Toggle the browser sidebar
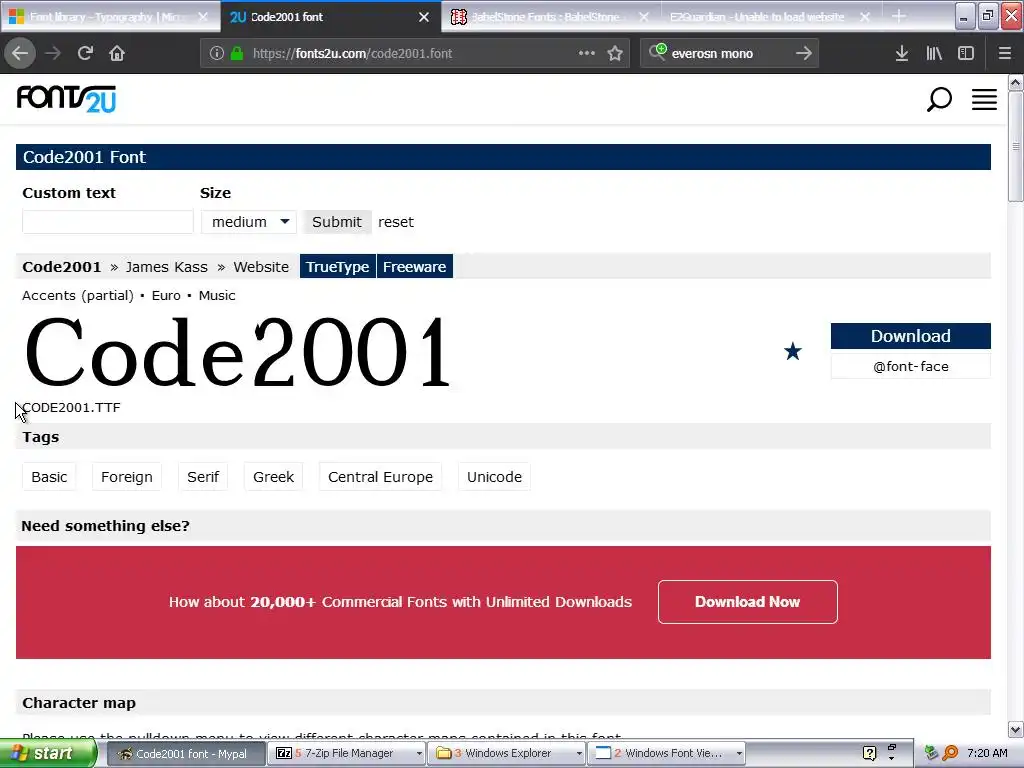The width and height of the screenshot is (1024, 768). 966,54
